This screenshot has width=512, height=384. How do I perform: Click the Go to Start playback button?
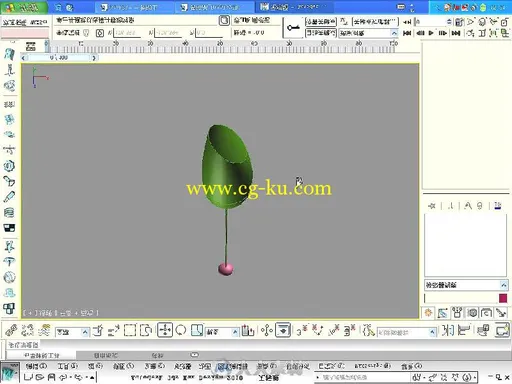pos(407,33)
